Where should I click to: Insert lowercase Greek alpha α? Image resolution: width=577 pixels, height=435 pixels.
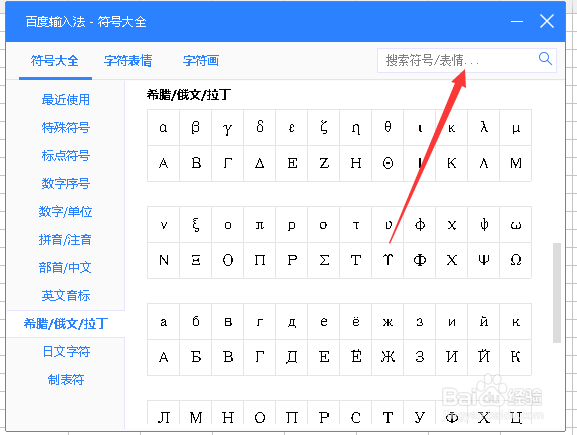pos(163,127)
